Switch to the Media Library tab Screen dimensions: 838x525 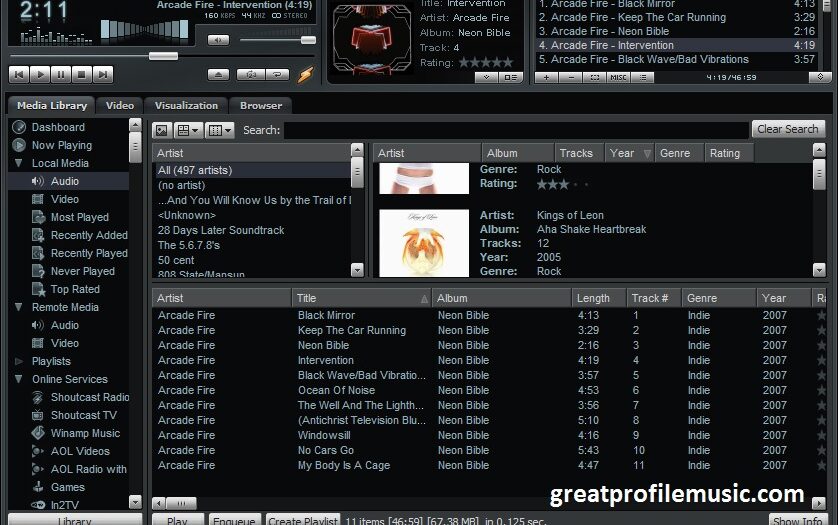pyautogui.click(x=52, y=105)
